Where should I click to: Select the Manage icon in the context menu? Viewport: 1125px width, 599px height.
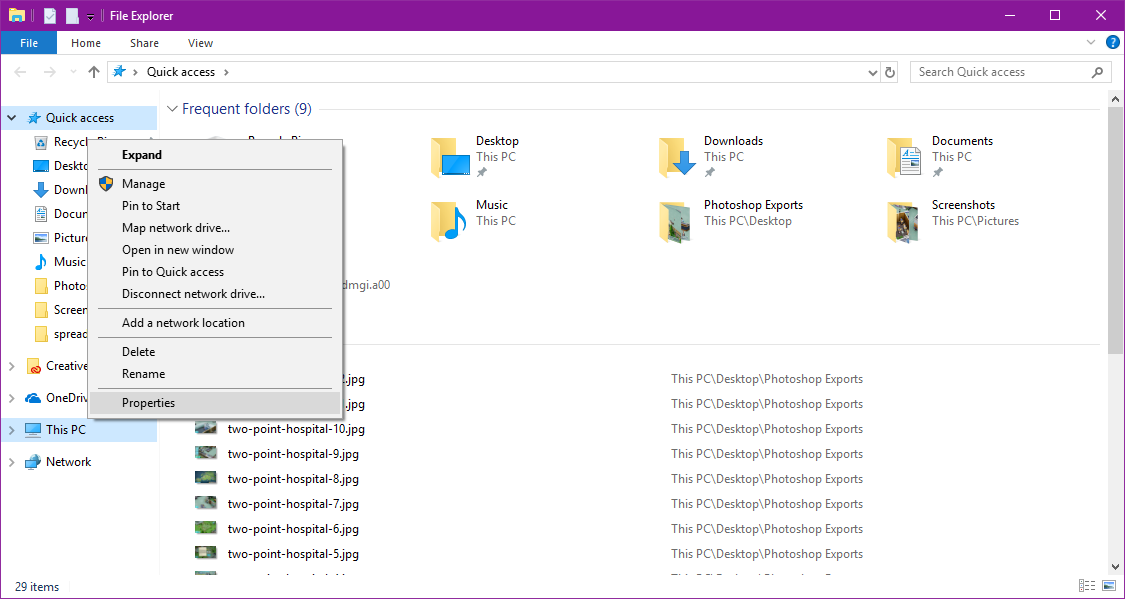[106, 183]
